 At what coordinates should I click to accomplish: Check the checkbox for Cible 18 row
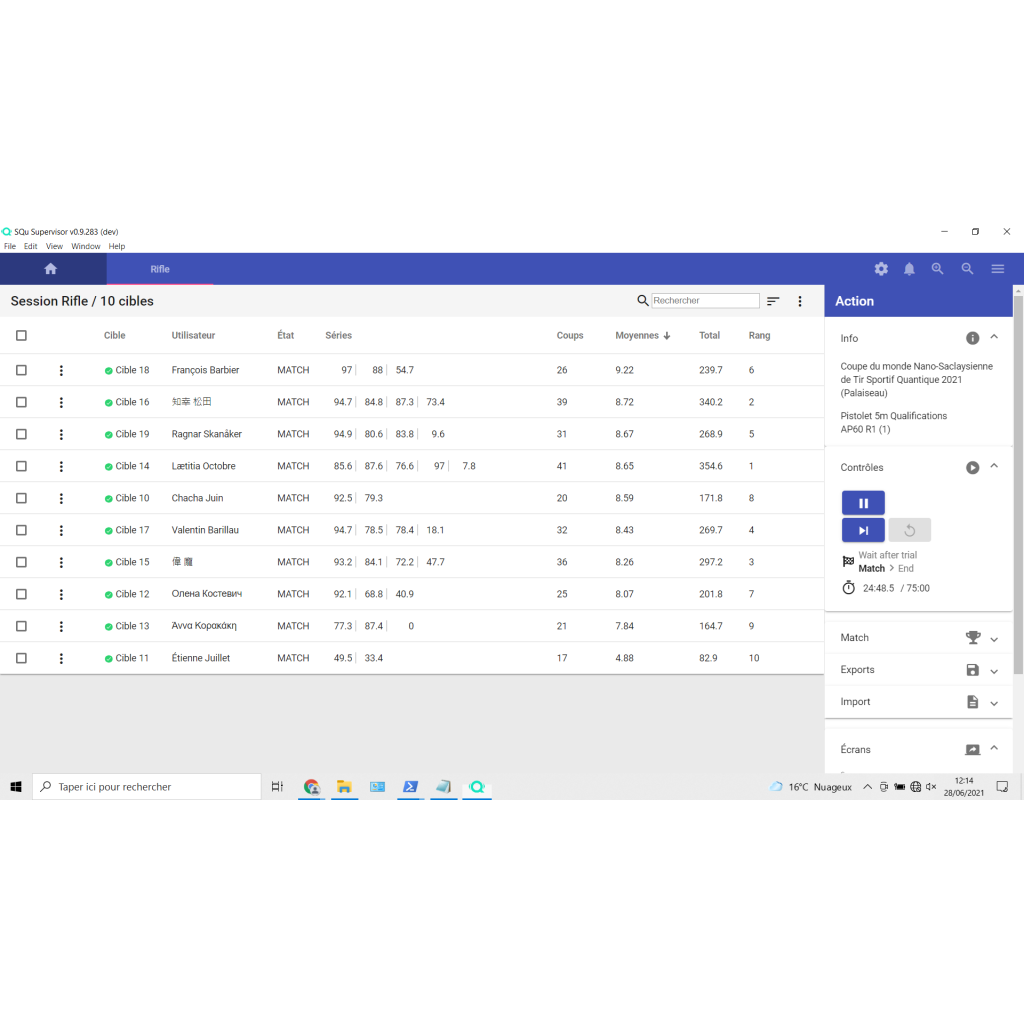pos(21,369)
